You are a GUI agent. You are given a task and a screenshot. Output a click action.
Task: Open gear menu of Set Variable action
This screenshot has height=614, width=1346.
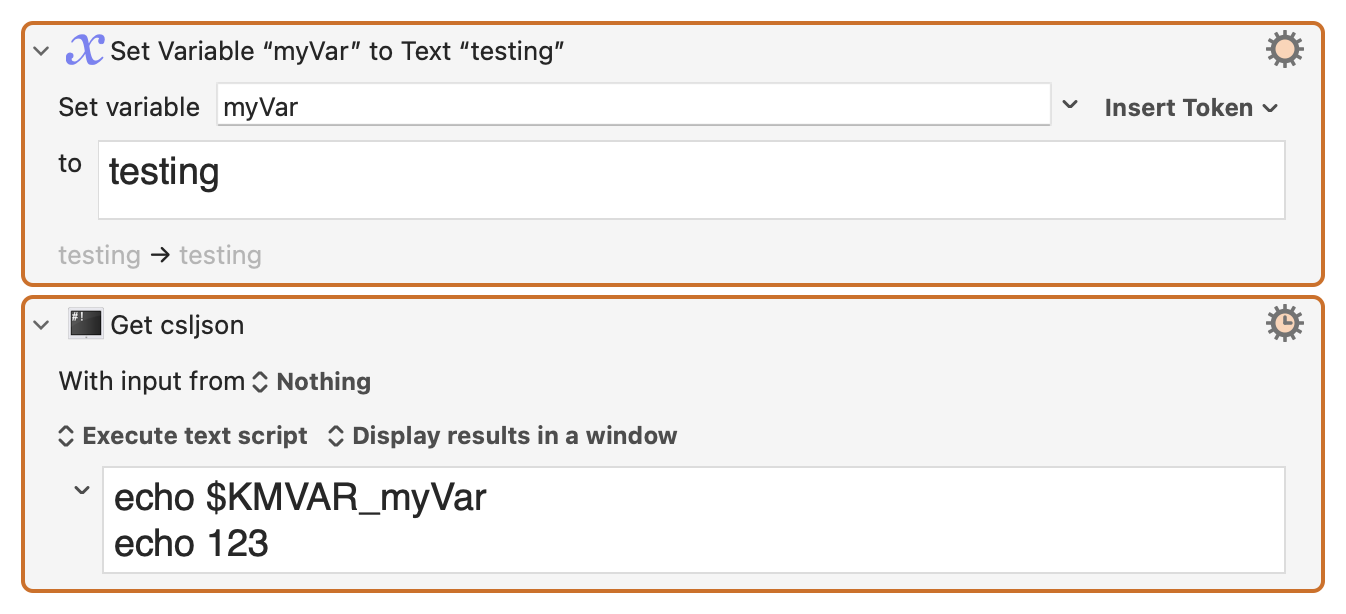(1285, 49)
